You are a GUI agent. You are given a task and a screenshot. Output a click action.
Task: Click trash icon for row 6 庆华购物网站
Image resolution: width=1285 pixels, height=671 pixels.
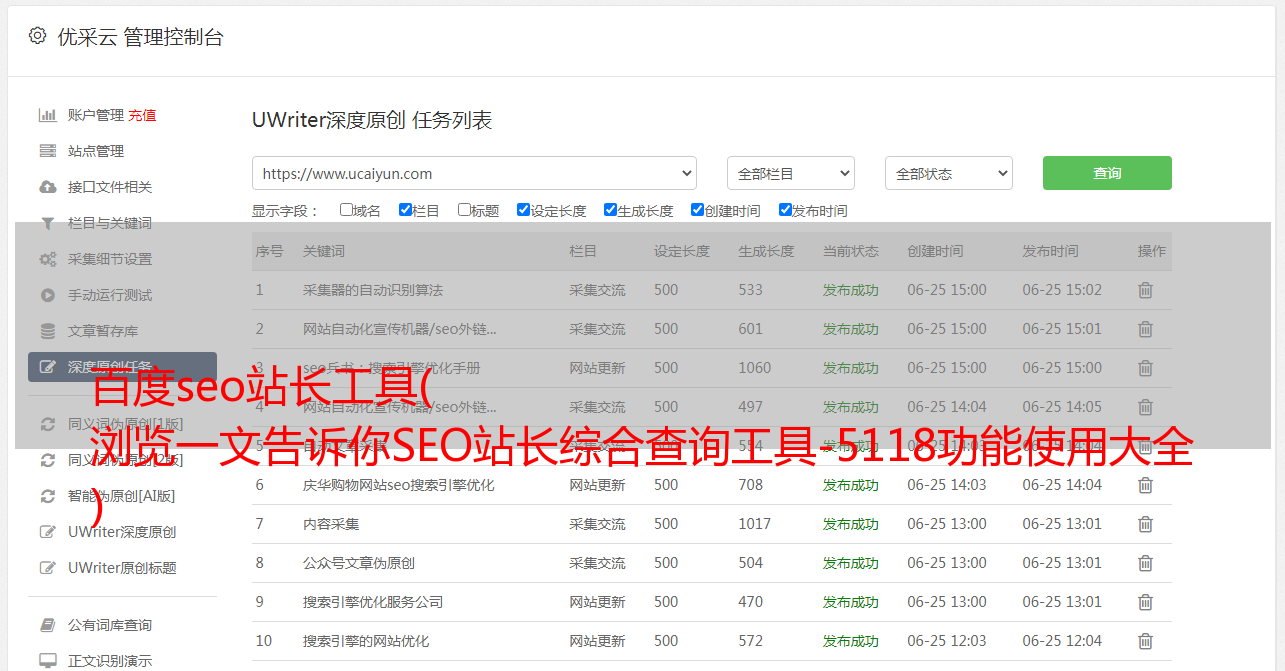click(1145, 485)
